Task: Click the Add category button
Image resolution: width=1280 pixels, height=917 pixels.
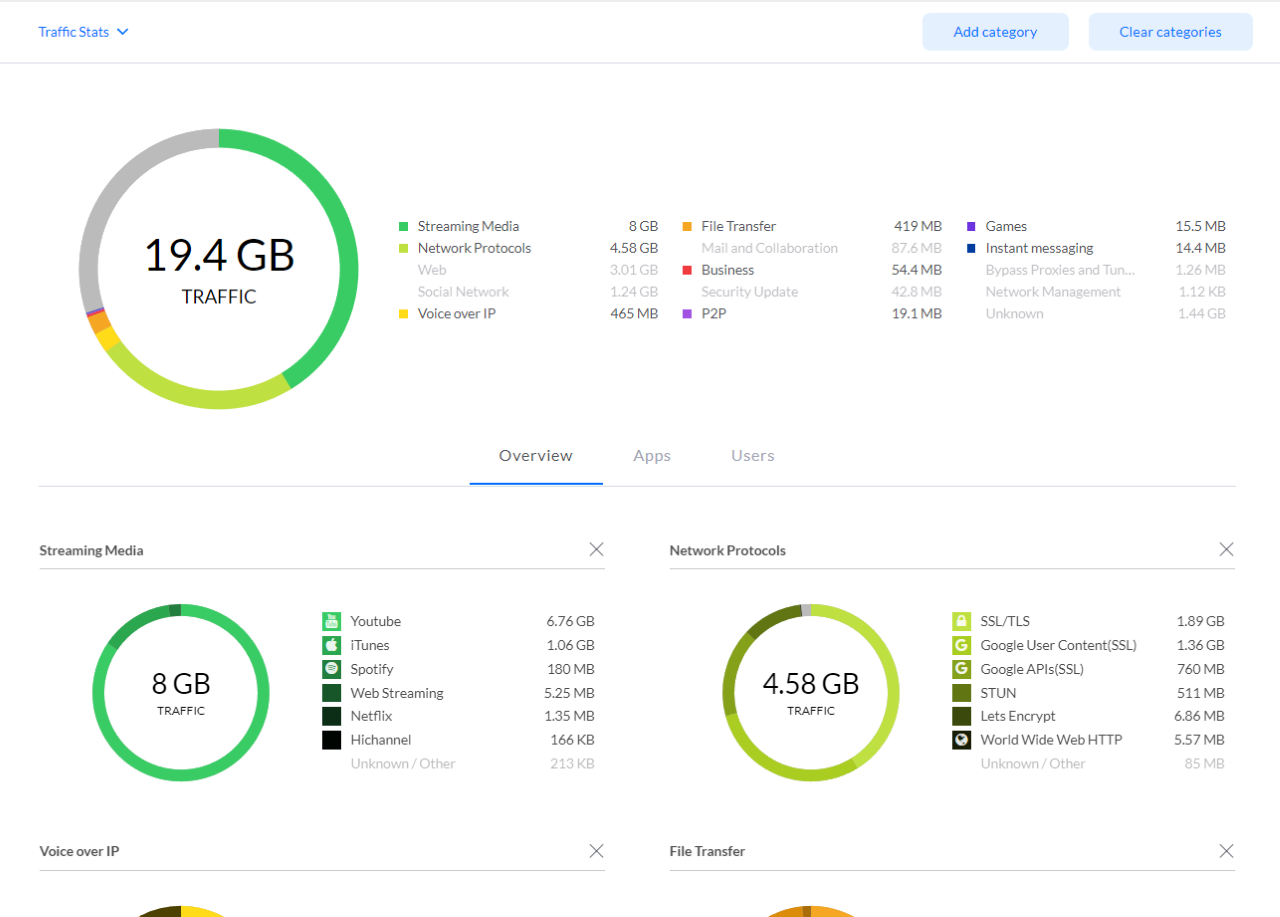Action: pos(995,32)
